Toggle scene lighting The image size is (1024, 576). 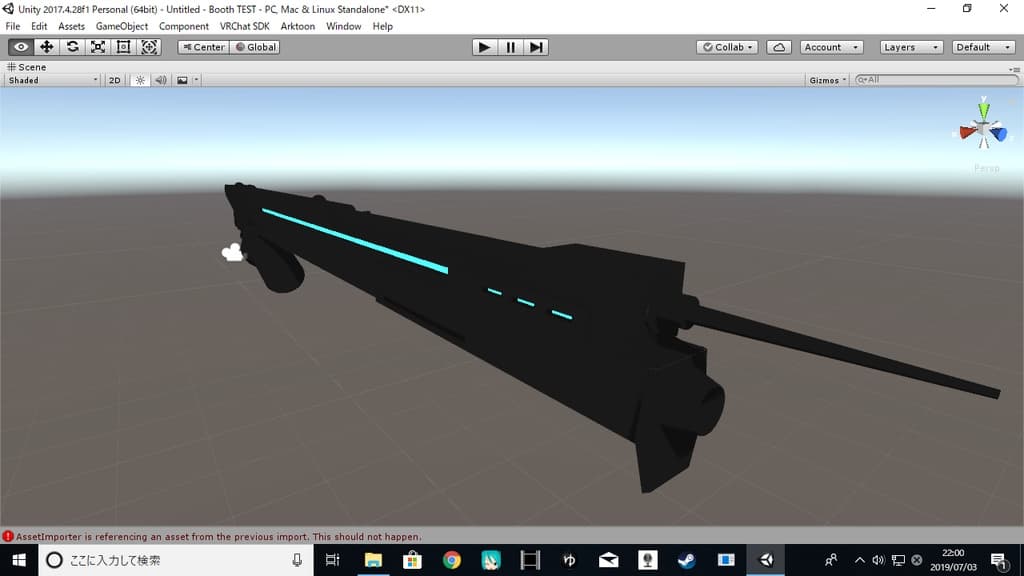coord(140,80)
